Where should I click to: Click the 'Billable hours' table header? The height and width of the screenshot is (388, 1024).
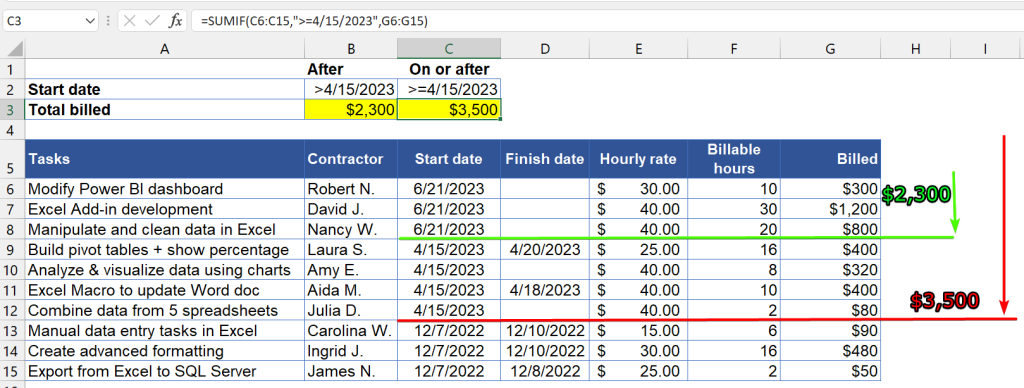[x=734, y=159]
